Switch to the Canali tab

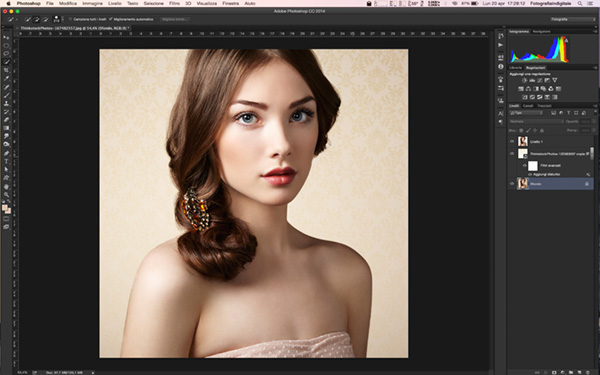click(528, 106)
